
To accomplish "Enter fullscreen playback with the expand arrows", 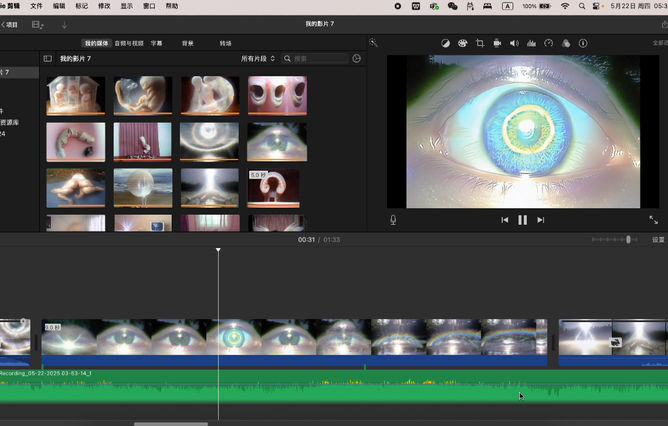I will click(x=653, y=220).
